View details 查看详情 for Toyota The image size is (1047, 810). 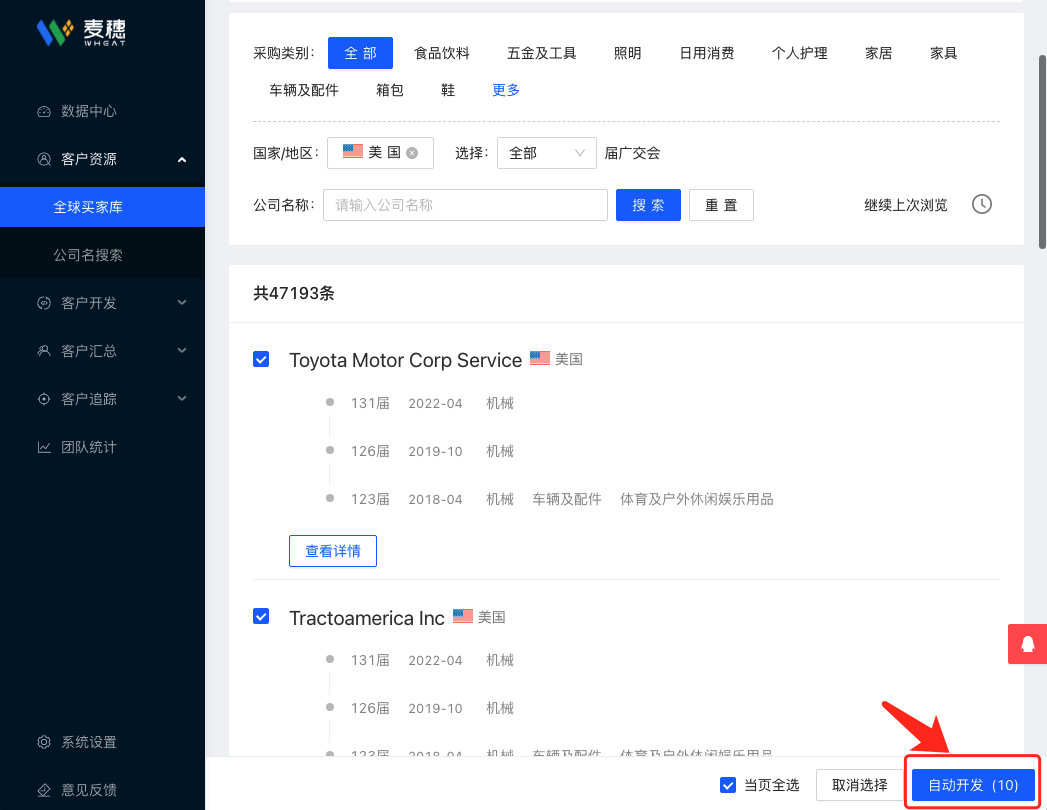pos(333,551)
